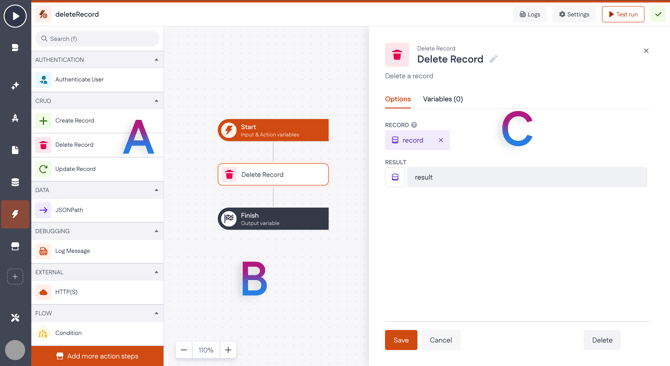
Task: Click the deleteRecord action header icon
Action: (x=43, y=14)
